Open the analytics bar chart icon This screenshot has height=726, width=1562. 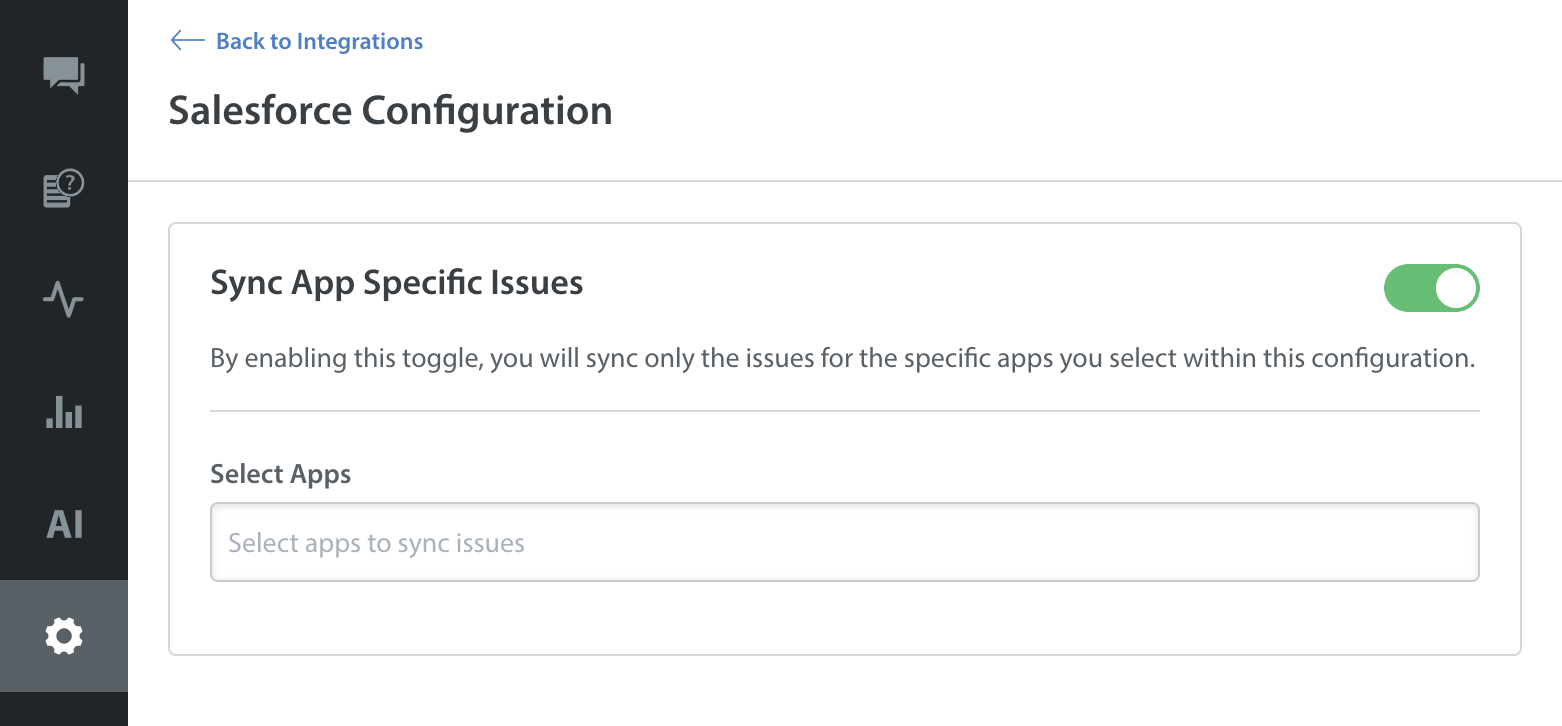pyautogui.click(x=64, y=412)
